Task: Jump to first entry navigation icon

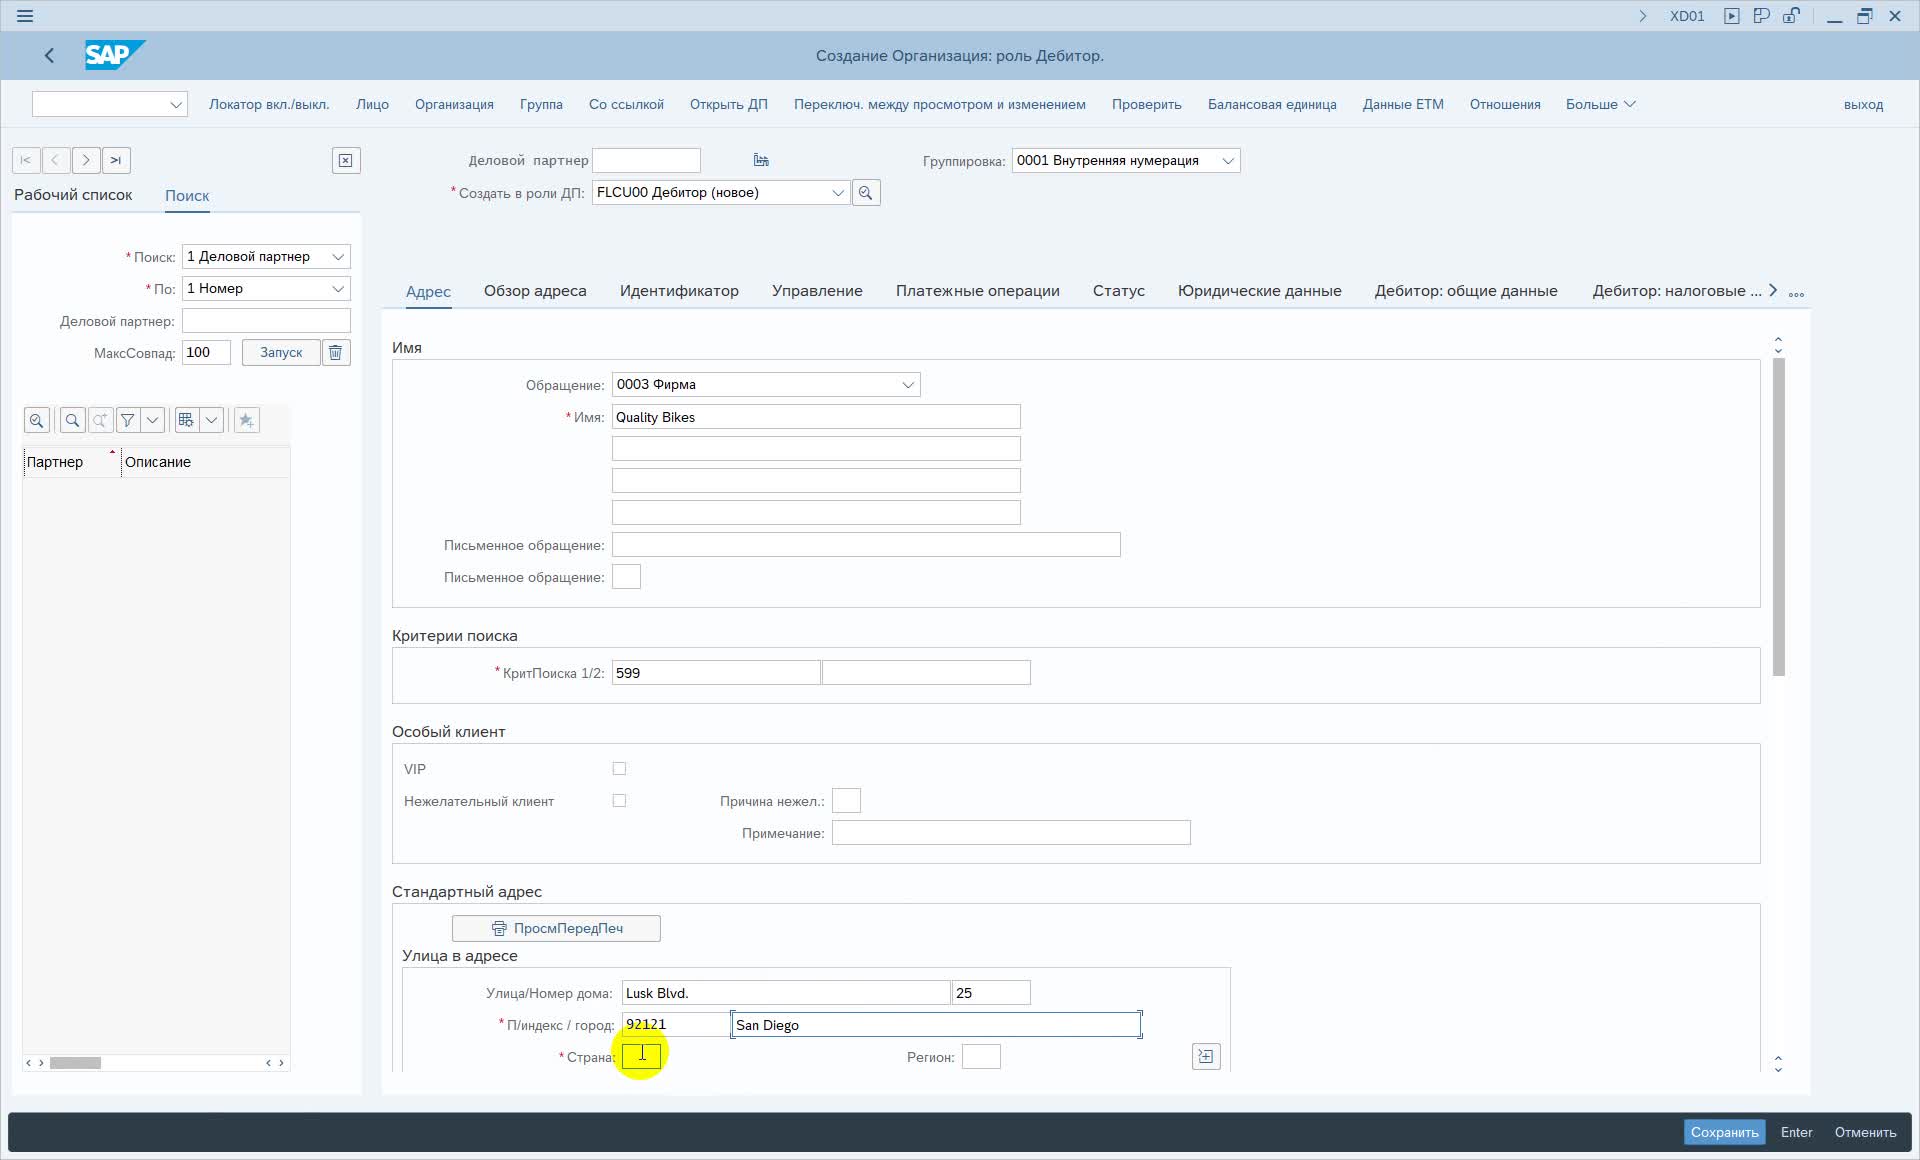Action: click(26, 160)
